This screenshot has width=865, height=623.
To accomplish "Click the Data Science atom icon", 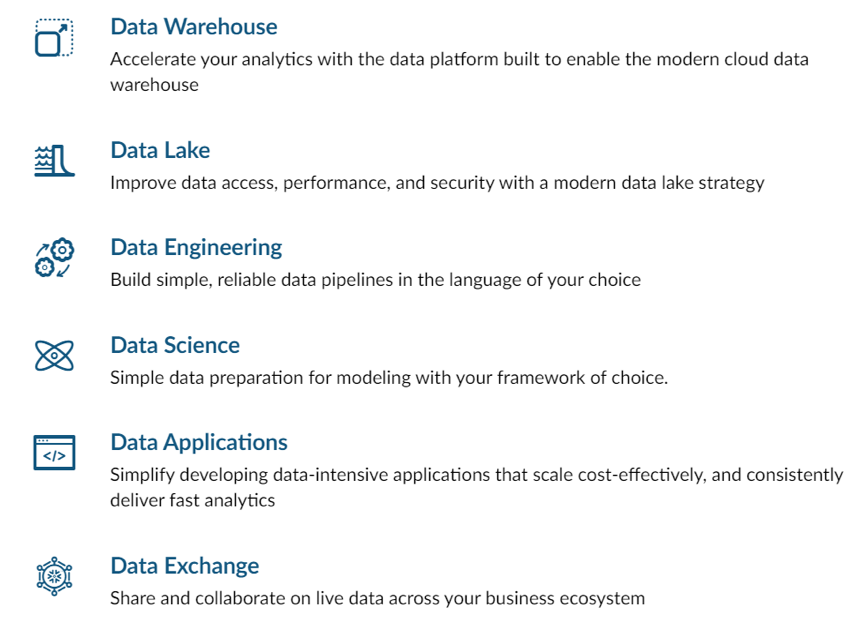I will point(54,355).
